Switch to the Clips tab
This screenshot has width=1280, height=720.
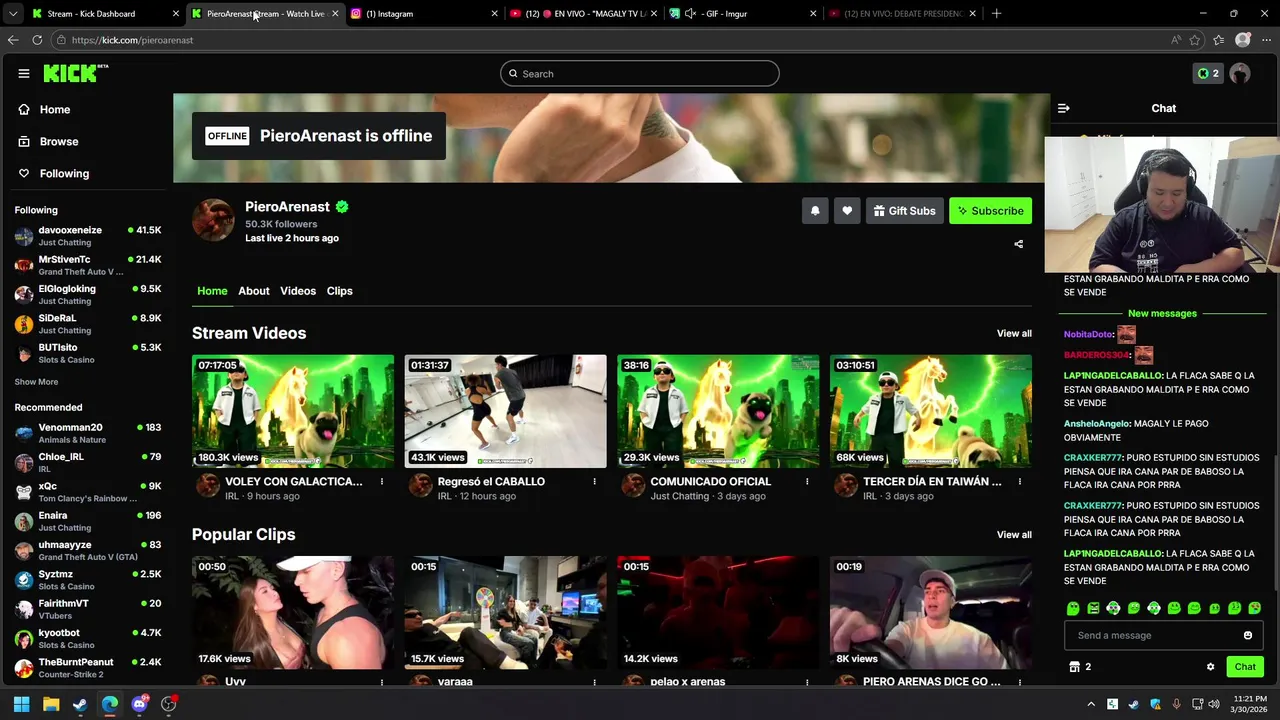pos(340,291)
